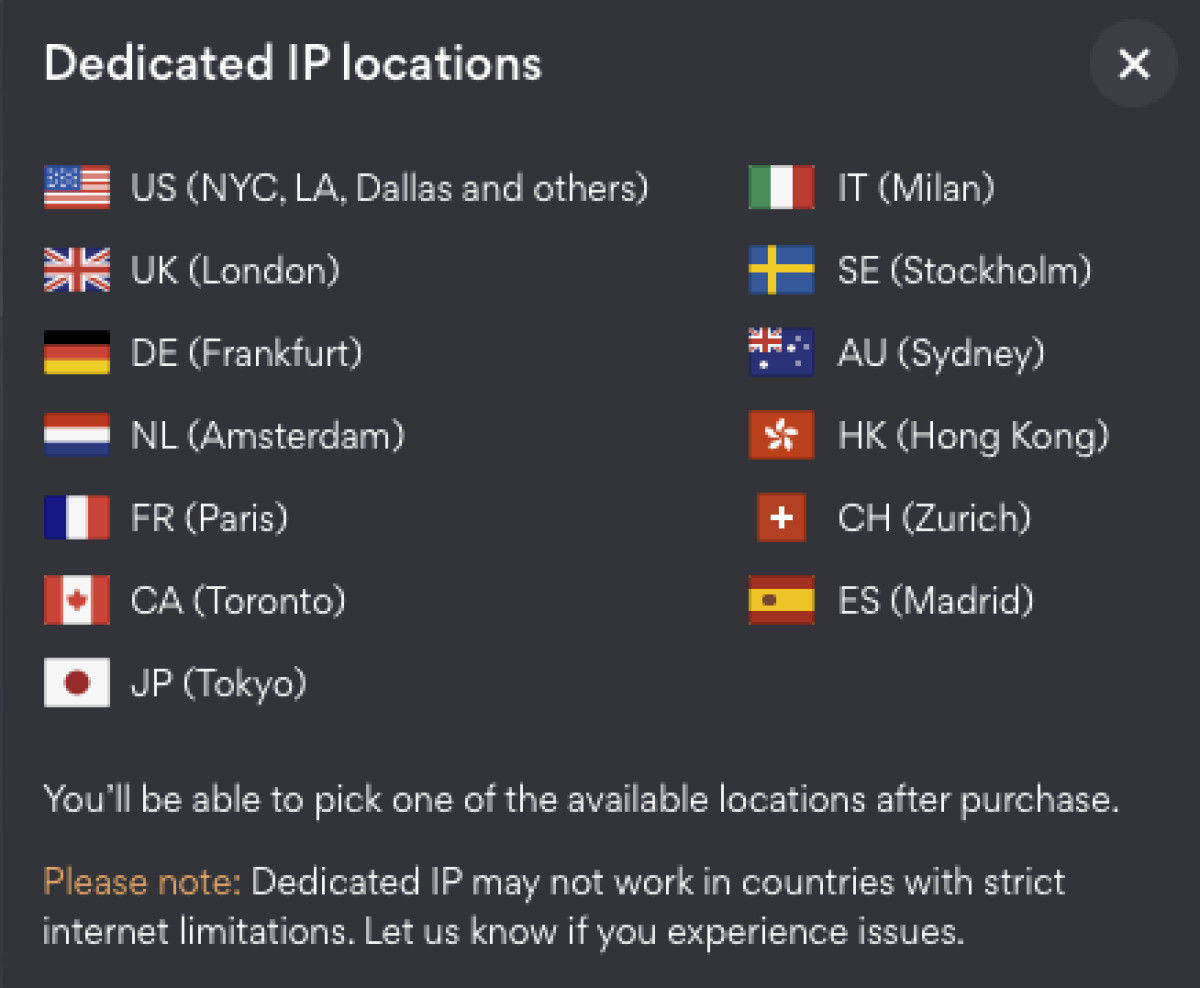Click the 'Dedicated IP locations' heading
This screenshot has width=1200, height=988.
point(293,64)
